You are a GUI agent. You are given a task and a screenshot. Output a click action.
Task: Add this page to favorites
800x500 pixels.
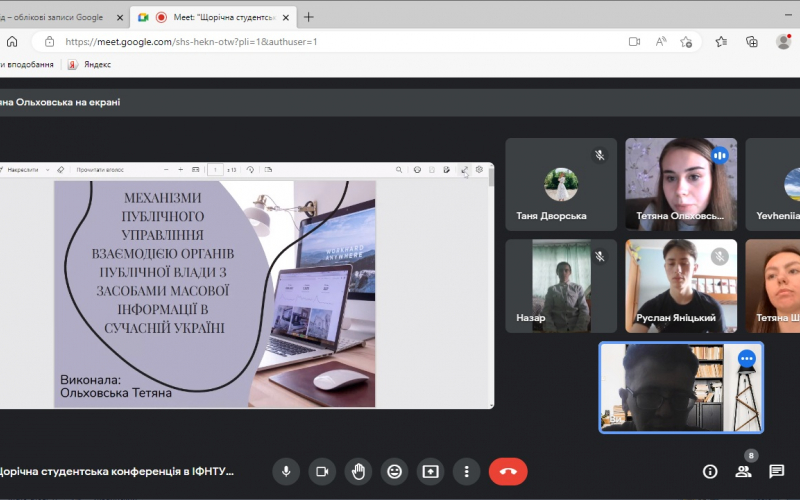(x=686, y=42)
